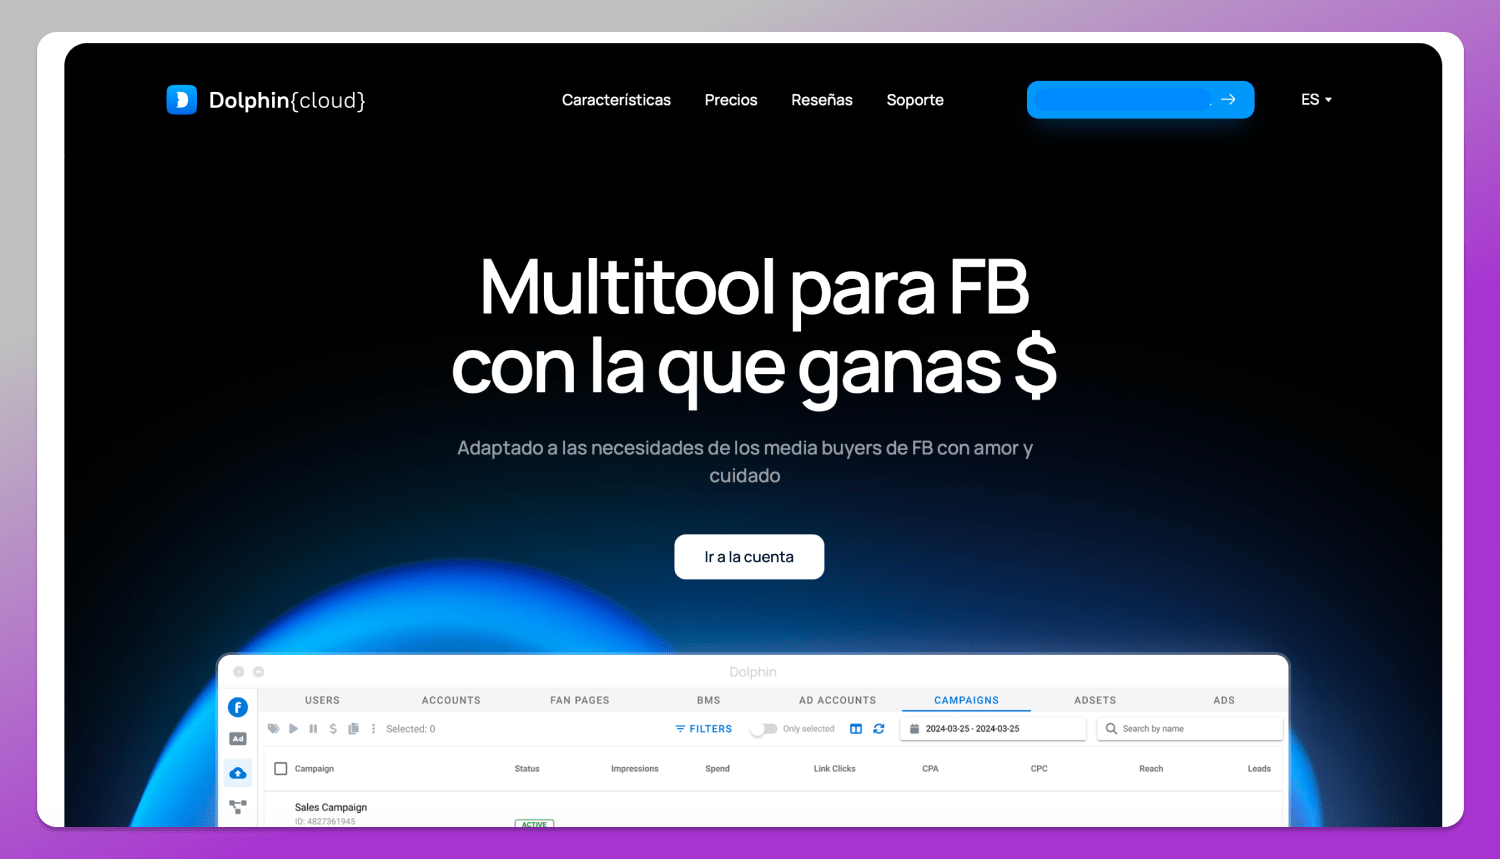This screenshot has height=859, width=1500.
Task: Switch to the ADS tab
Action: click(x=1224, y=700)
